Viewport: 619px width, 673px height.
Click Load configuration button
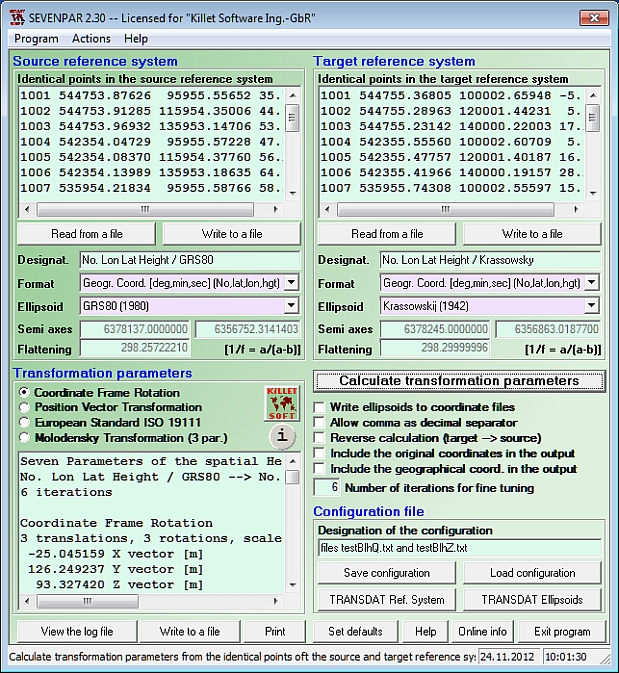(532, 573)
